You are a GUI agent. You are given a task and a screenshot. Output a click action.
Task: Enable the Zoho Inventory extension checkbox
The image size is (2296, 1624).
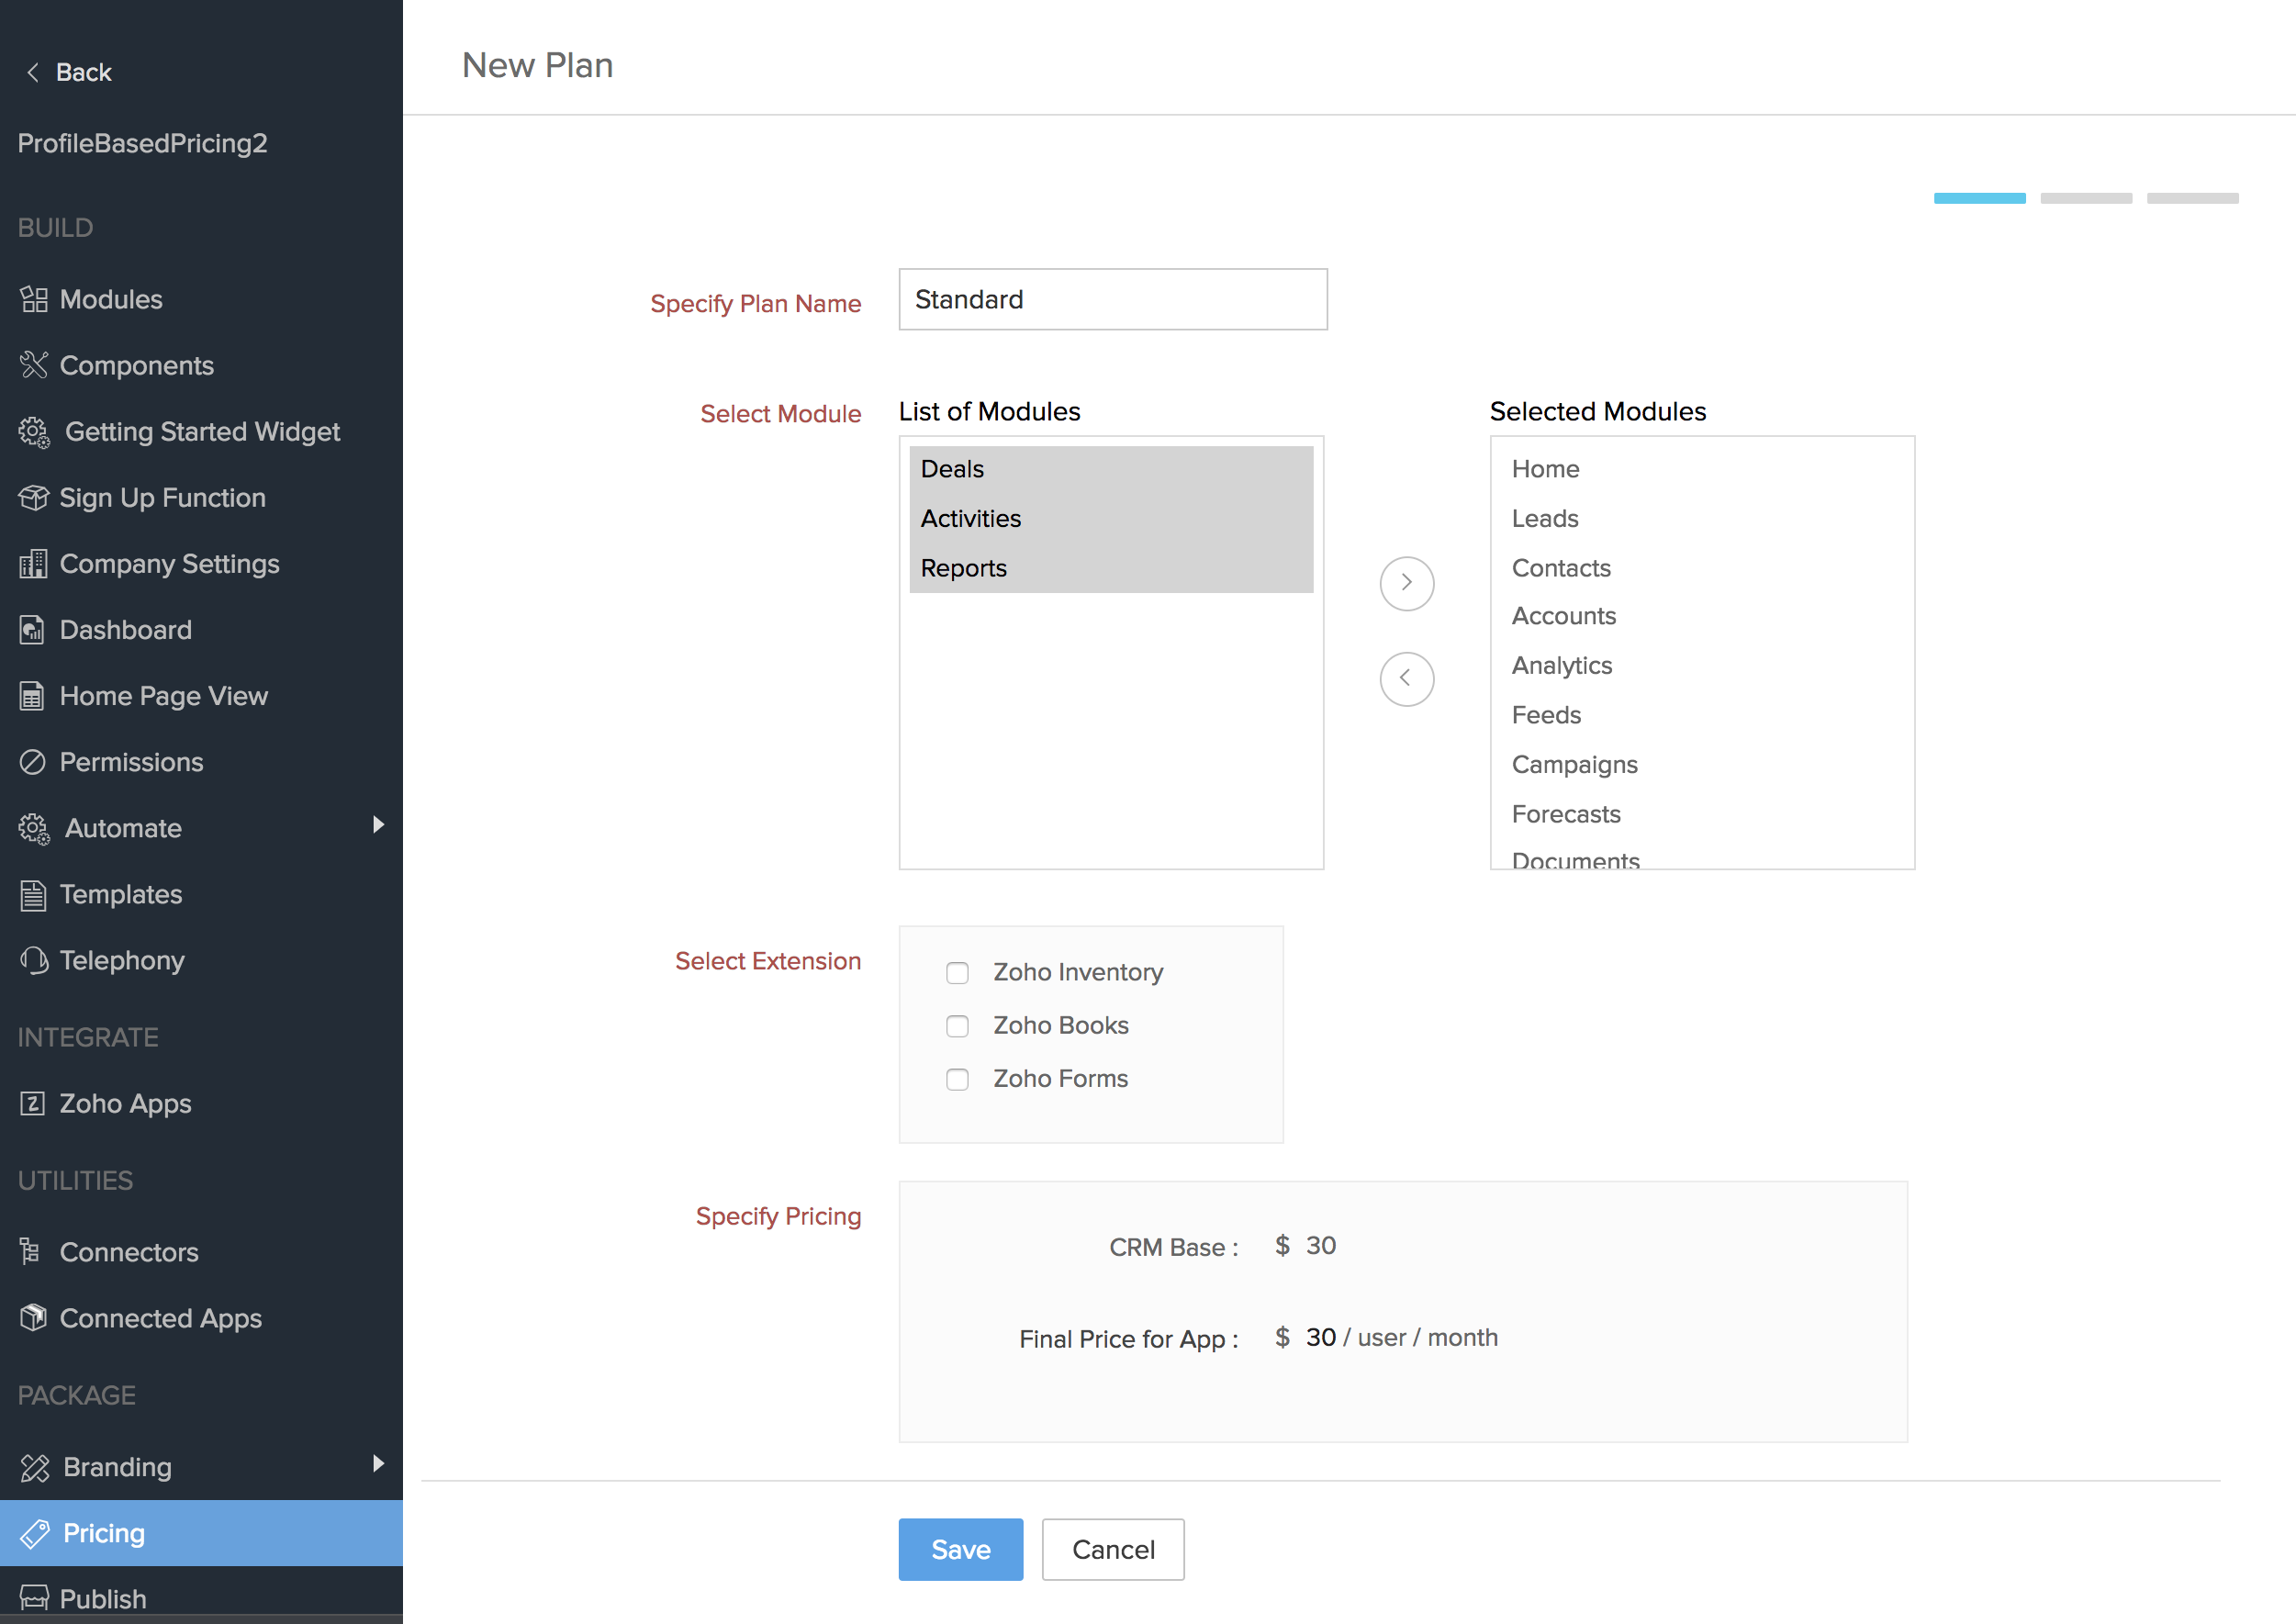point(957,973)
